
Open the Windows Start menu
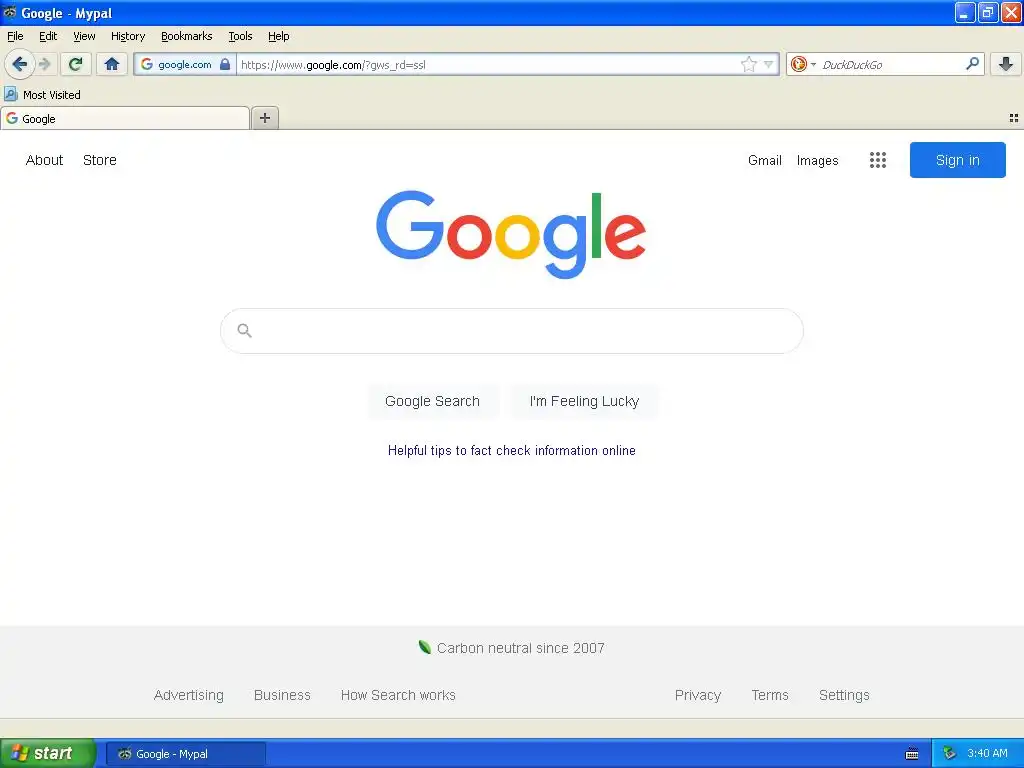tap(48, 753)
